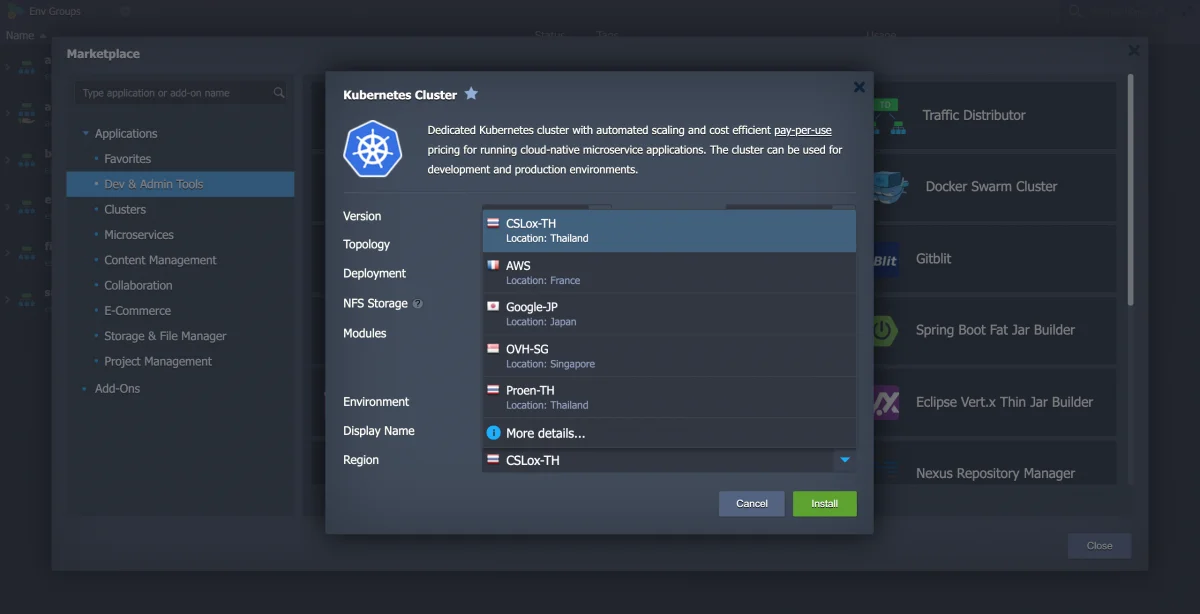Click the Singapore flag of OVH-SG option
Screen dimensions: 1200x614
[x=493, y=349]
